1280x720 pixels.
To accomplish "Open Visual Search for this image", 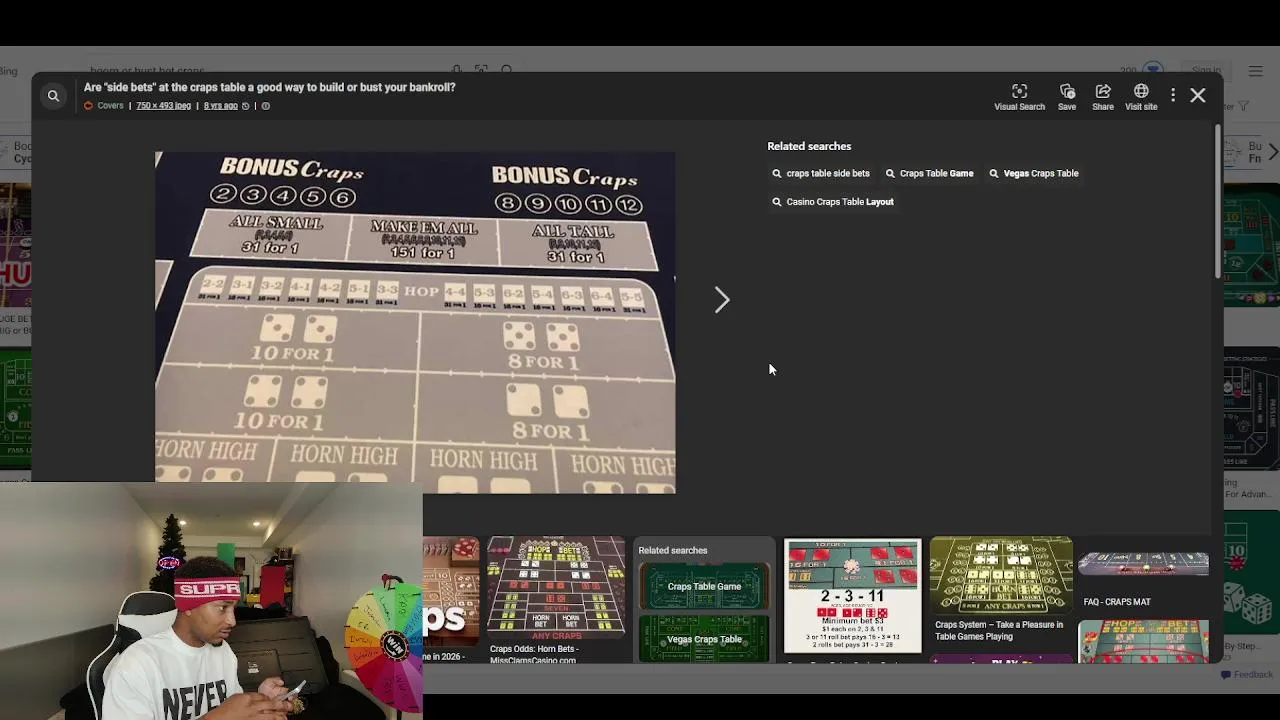I will [x=1019, y=97].
